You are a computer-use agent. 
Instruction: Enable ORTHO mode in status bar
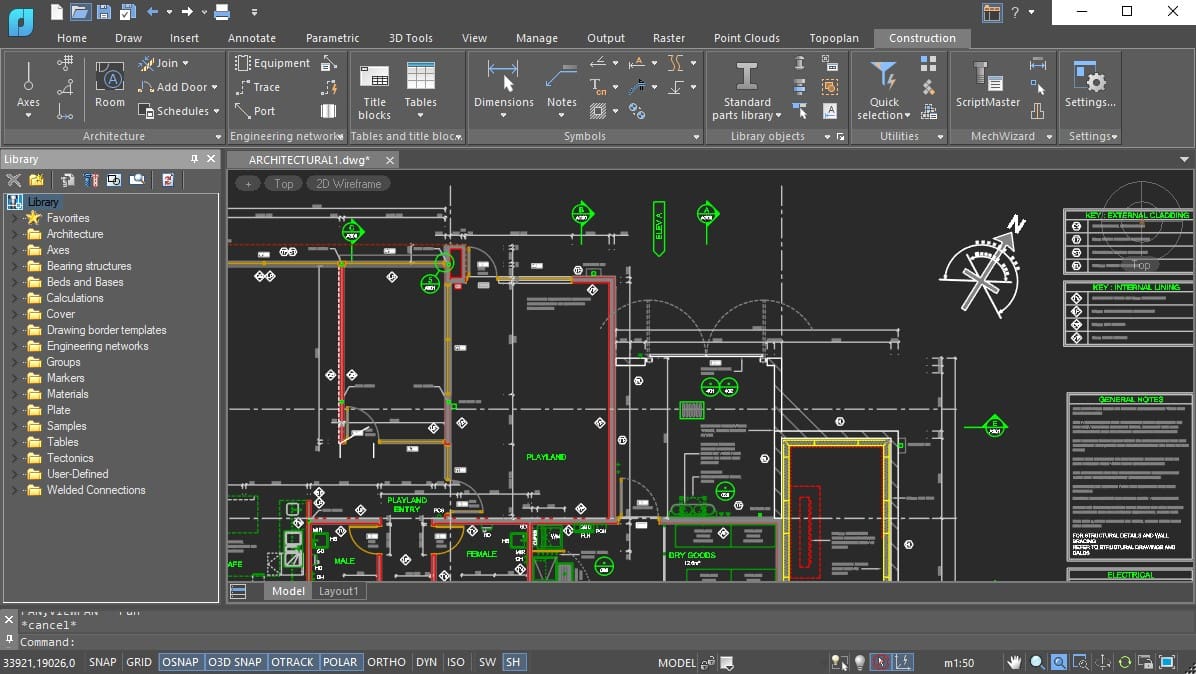(x=386, y=662)
